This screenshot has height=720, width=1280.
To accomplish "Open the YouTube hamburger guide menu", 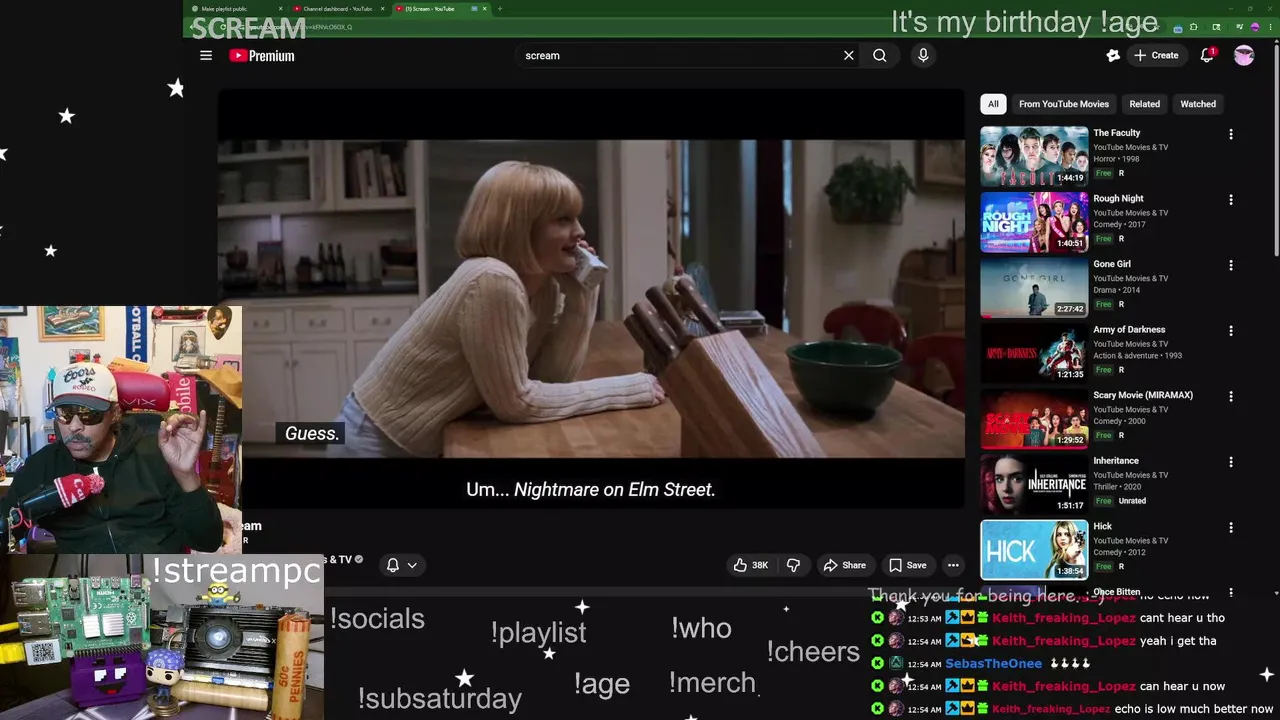I will pos(206,56).
